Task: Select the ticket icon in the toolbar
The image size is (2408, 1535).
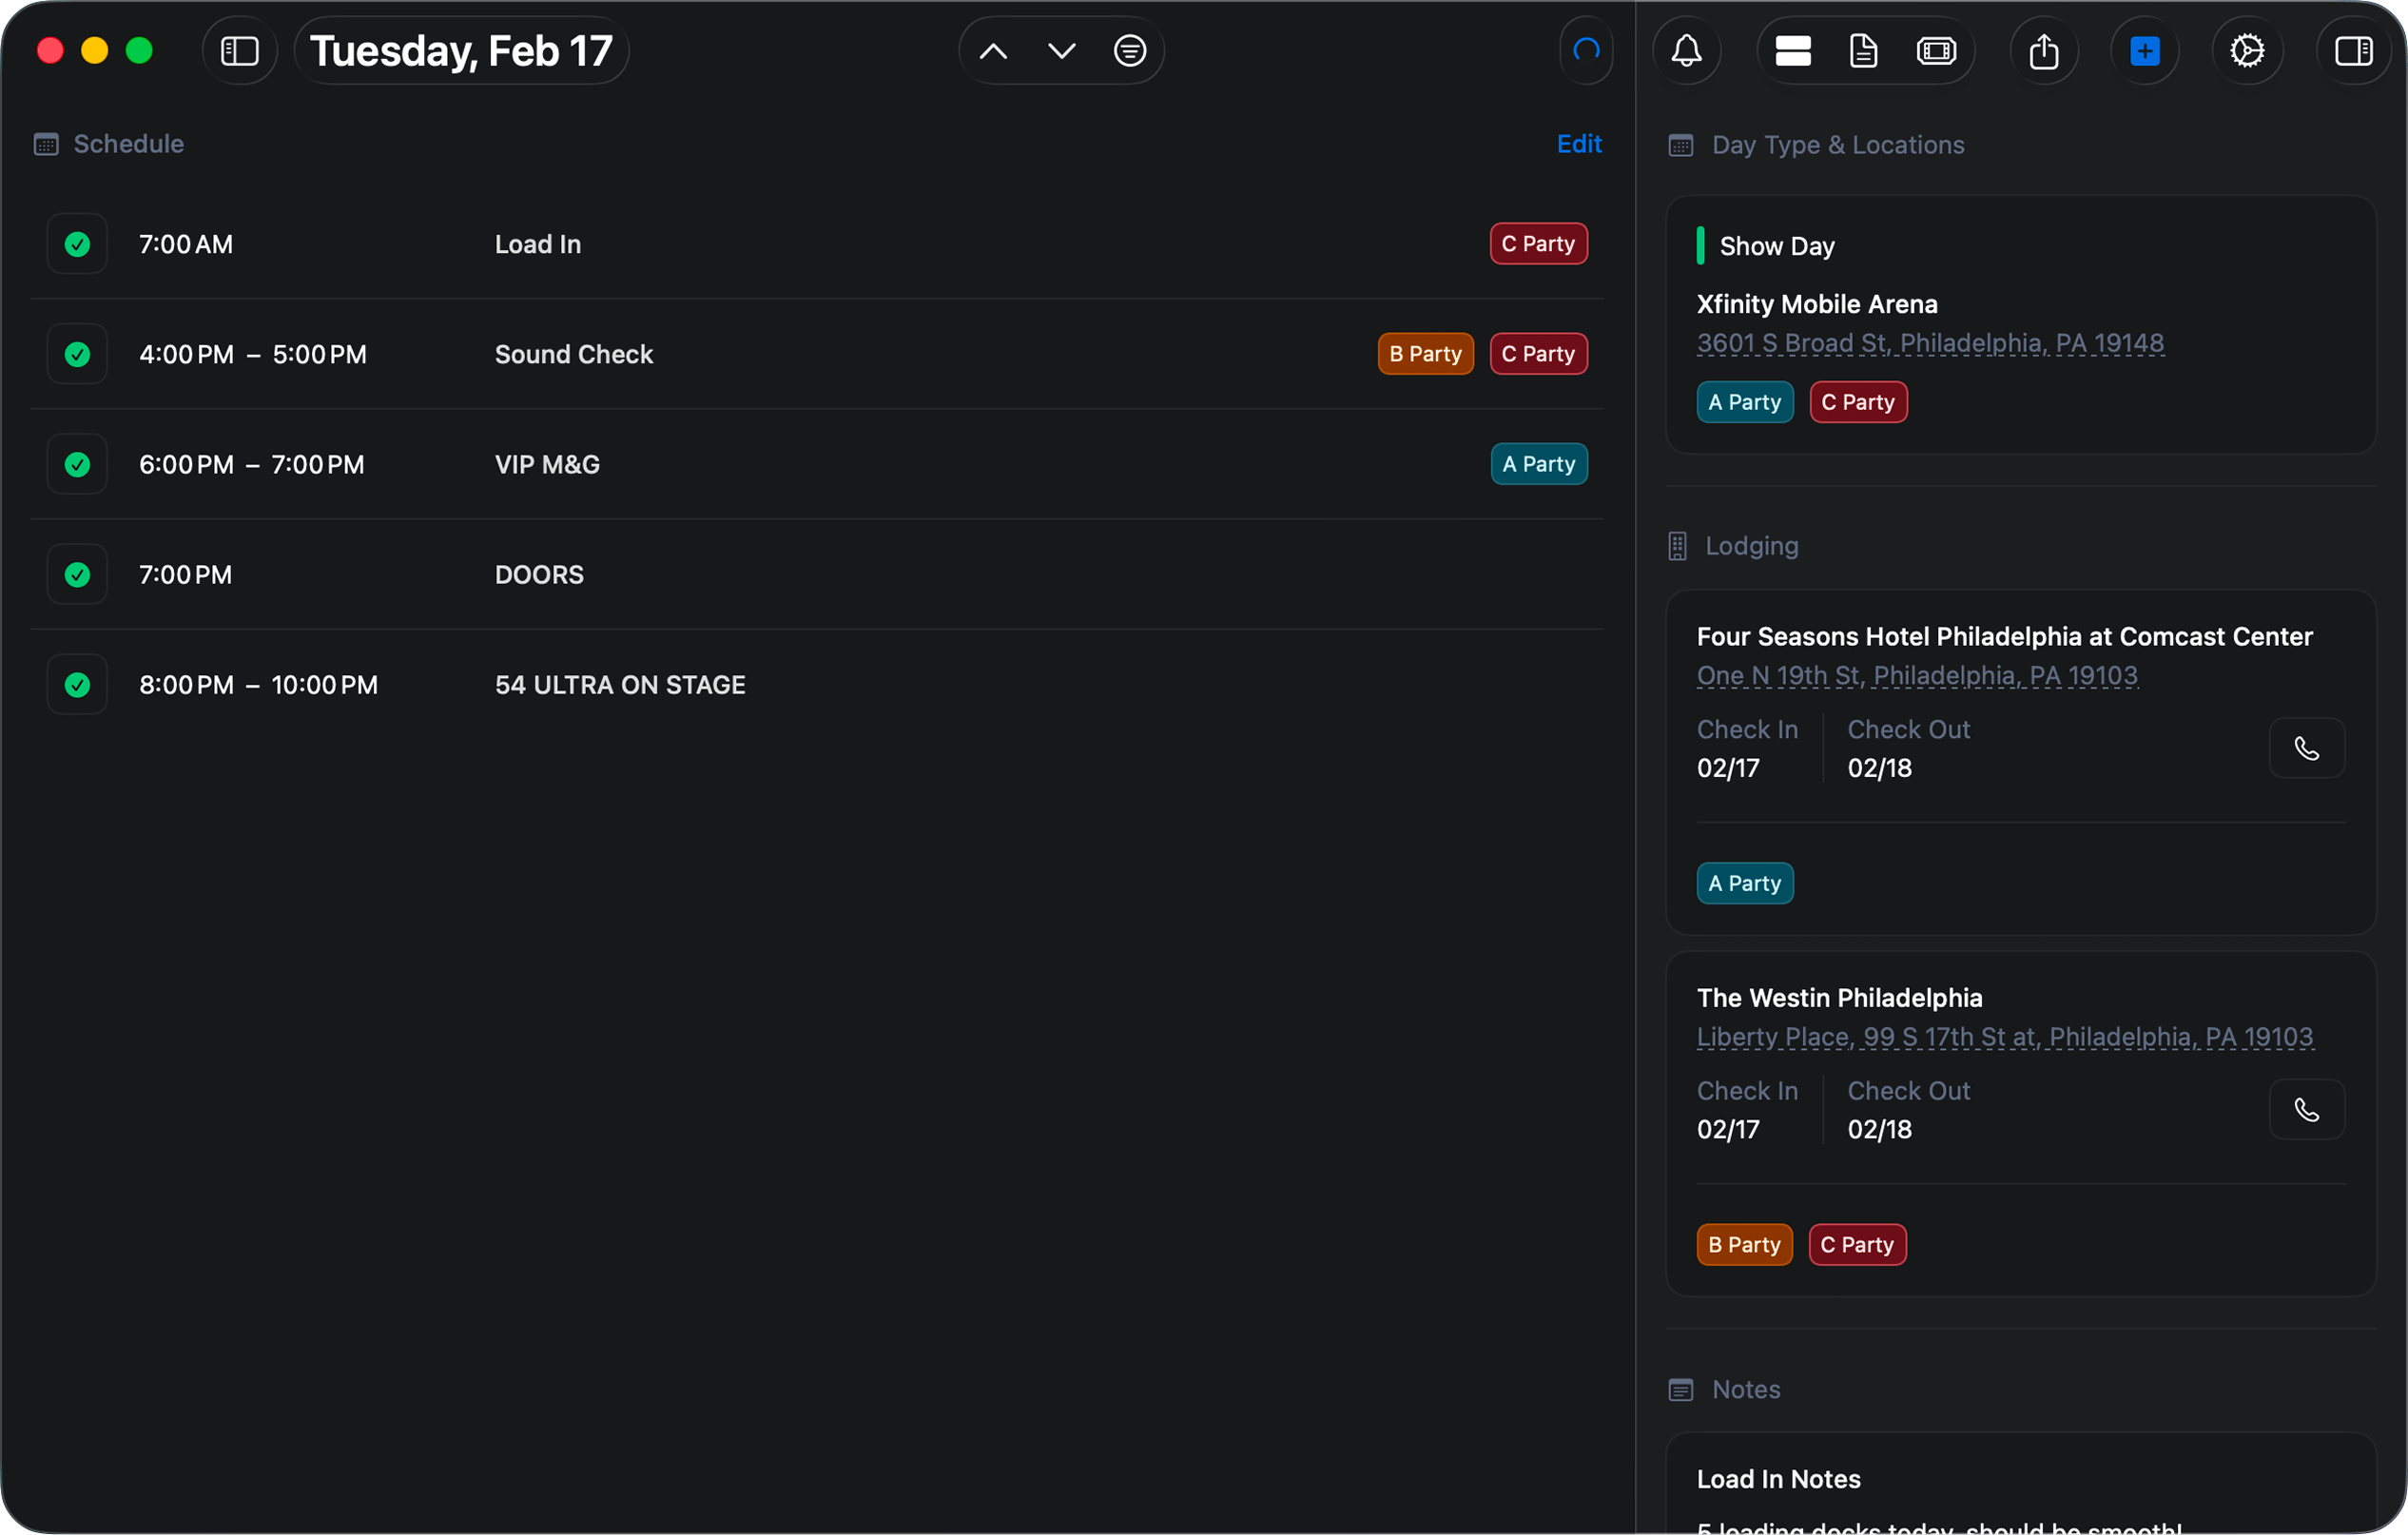Action: coord(1937,50)
